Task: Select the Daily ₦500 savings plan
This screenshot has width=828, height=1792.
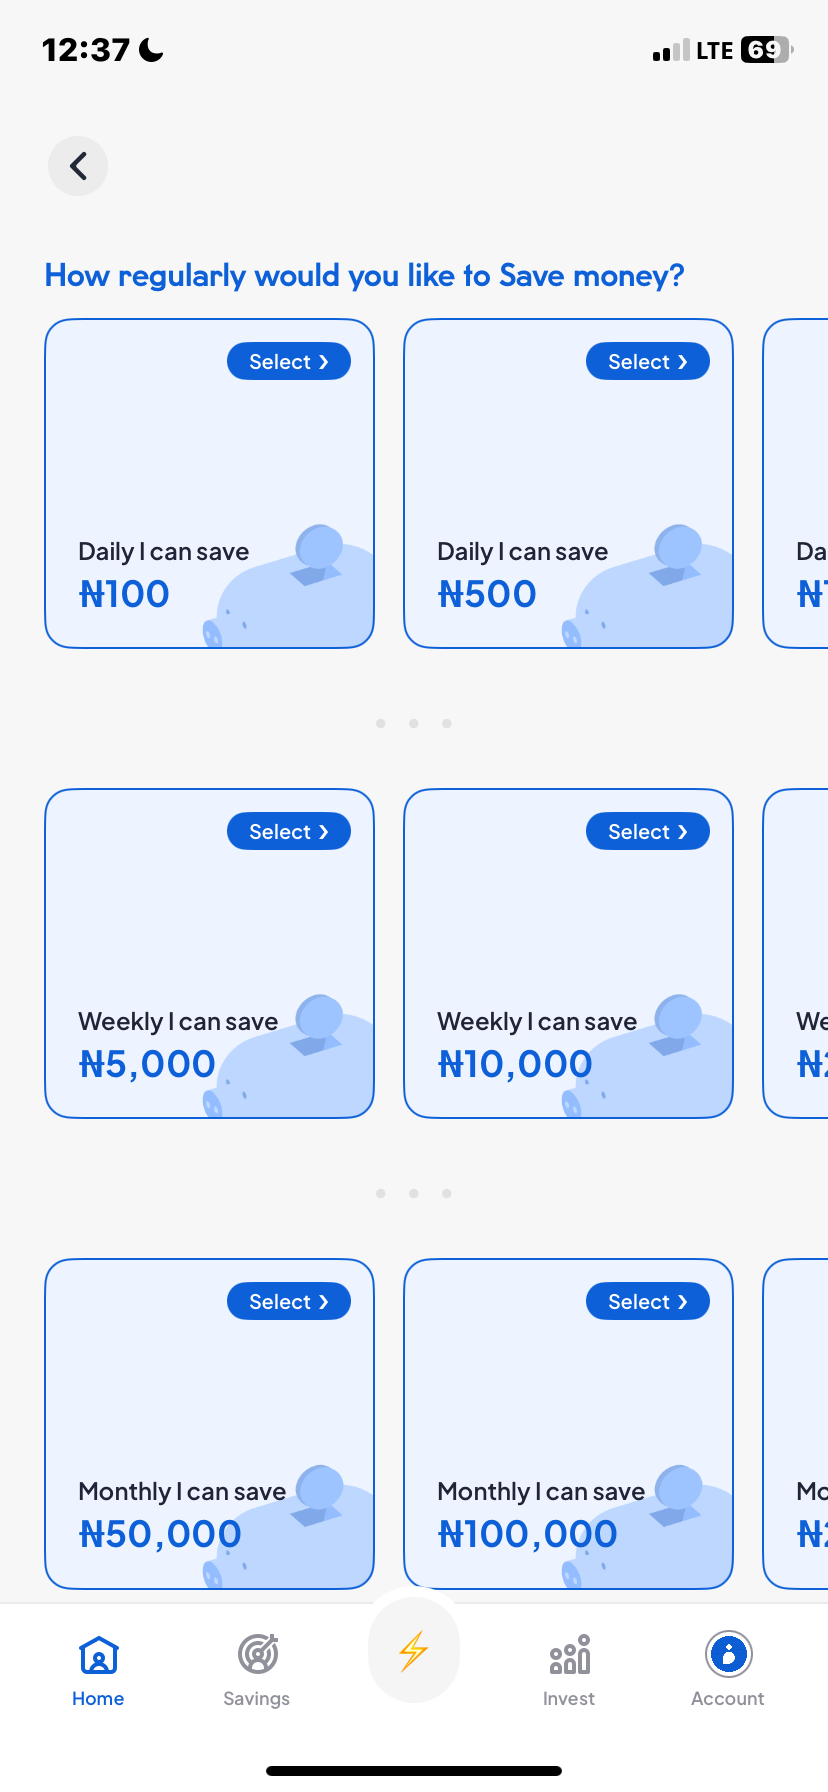Action: pyautogui.click(x=648, y=362)
